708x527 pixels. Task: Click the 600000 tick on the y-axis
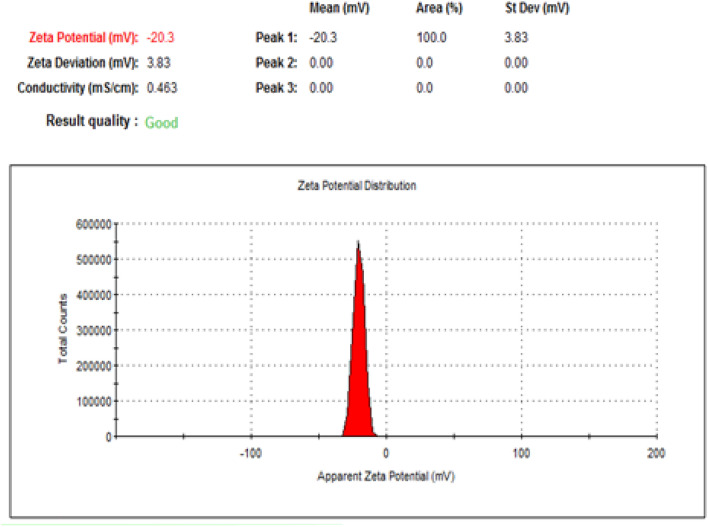pyautogui.click(x=94, y=225)
